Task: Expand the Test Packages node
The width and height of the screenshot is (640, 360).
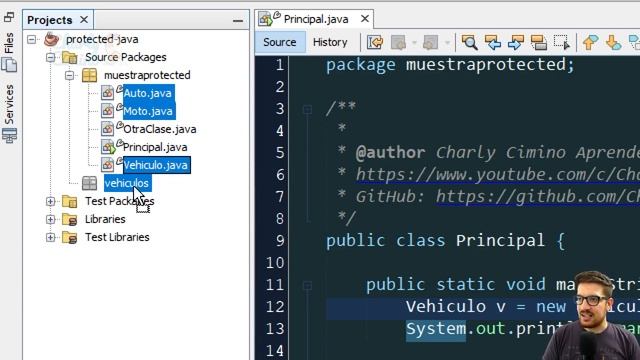Action: click(50, 201)
